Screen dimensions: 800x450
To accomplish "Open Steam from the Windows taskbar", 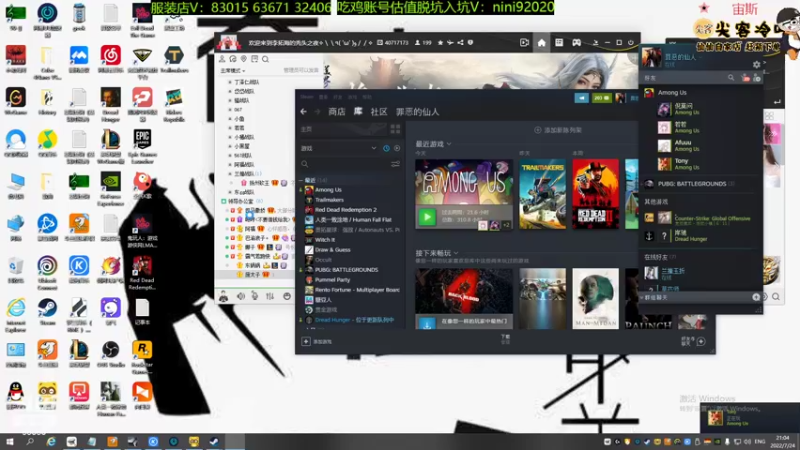I will pyautogui.click(x=214, y=442).
